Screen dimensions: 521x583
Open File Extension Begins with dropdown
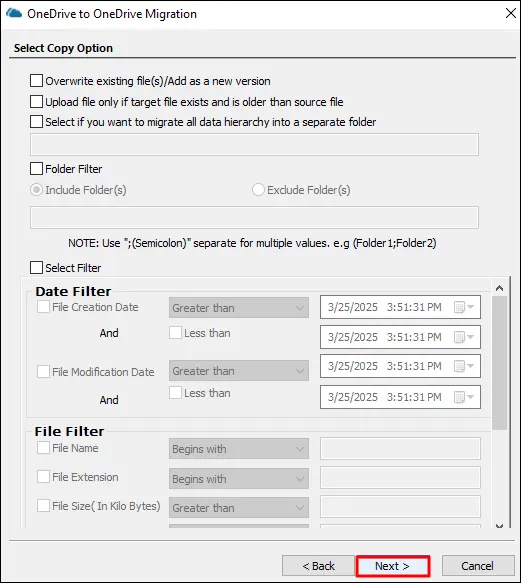point(239,479)
